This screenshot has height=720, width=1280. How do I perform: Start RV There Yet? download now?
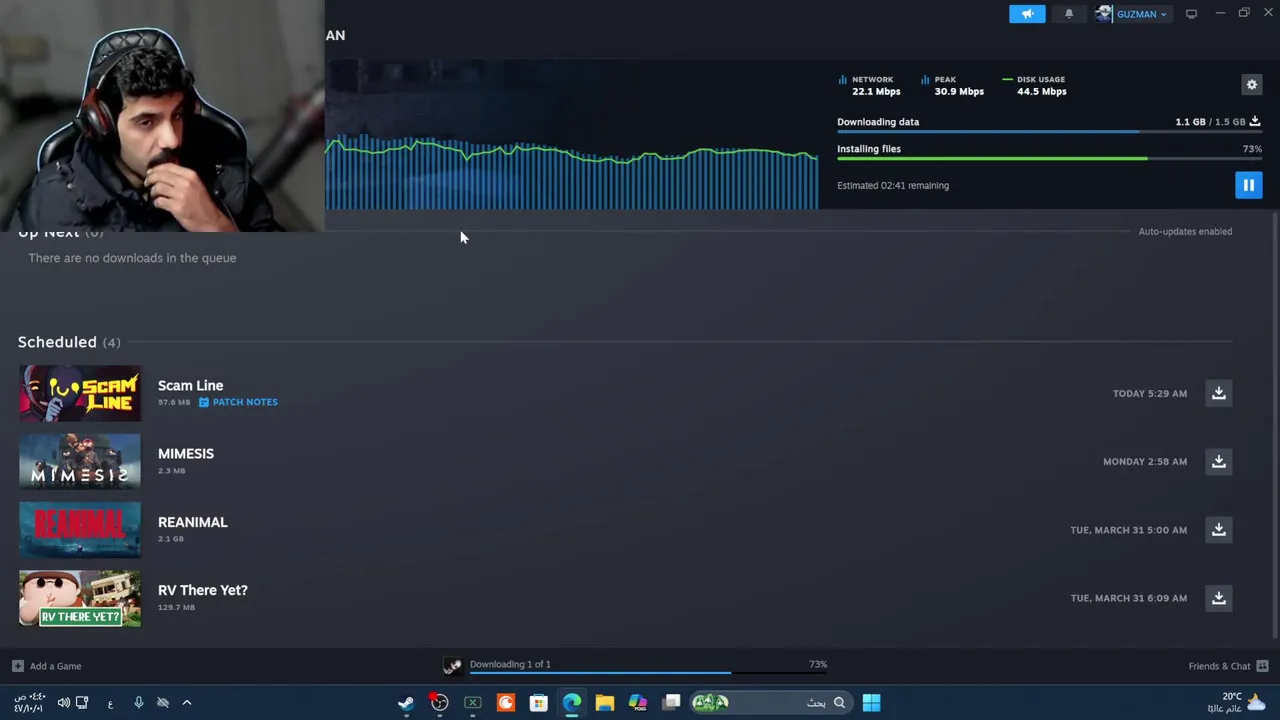(x=1218, y=598)
